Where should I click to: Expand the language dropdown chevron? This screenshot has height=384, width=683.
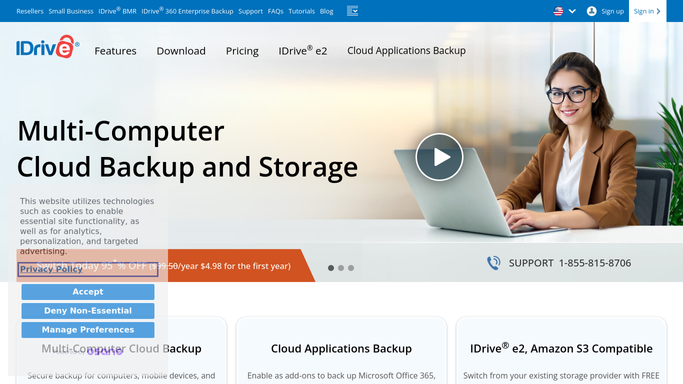pyautogui.click(x=572, y=11)
